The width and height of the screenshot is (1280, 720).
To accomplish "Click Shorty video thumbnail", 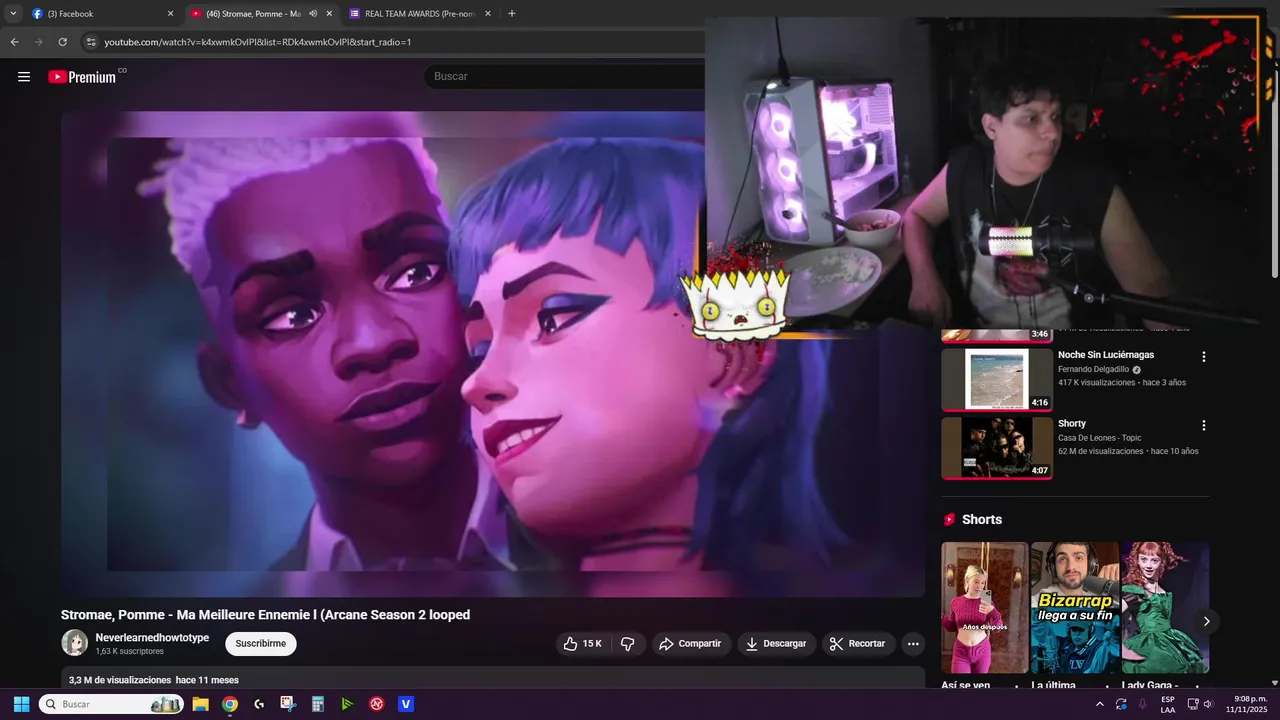I will tap(997, 447).
